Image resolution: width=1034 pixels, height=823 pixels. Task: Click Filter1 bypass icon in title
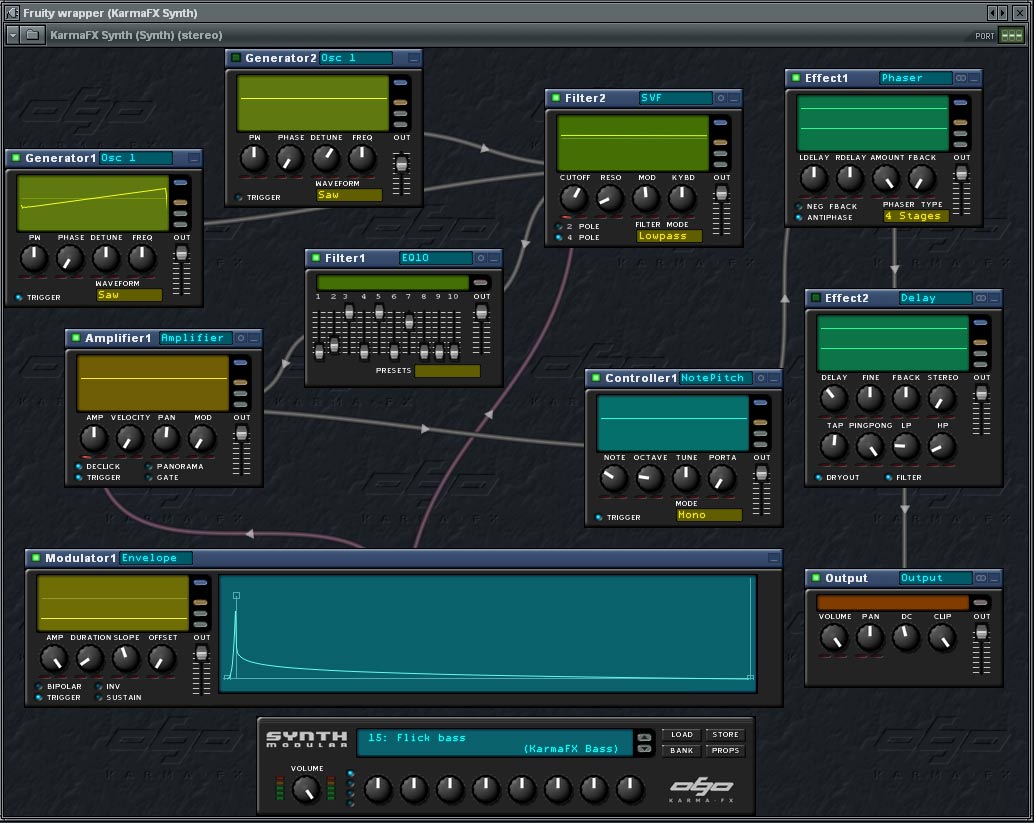(x=481, y=259)
